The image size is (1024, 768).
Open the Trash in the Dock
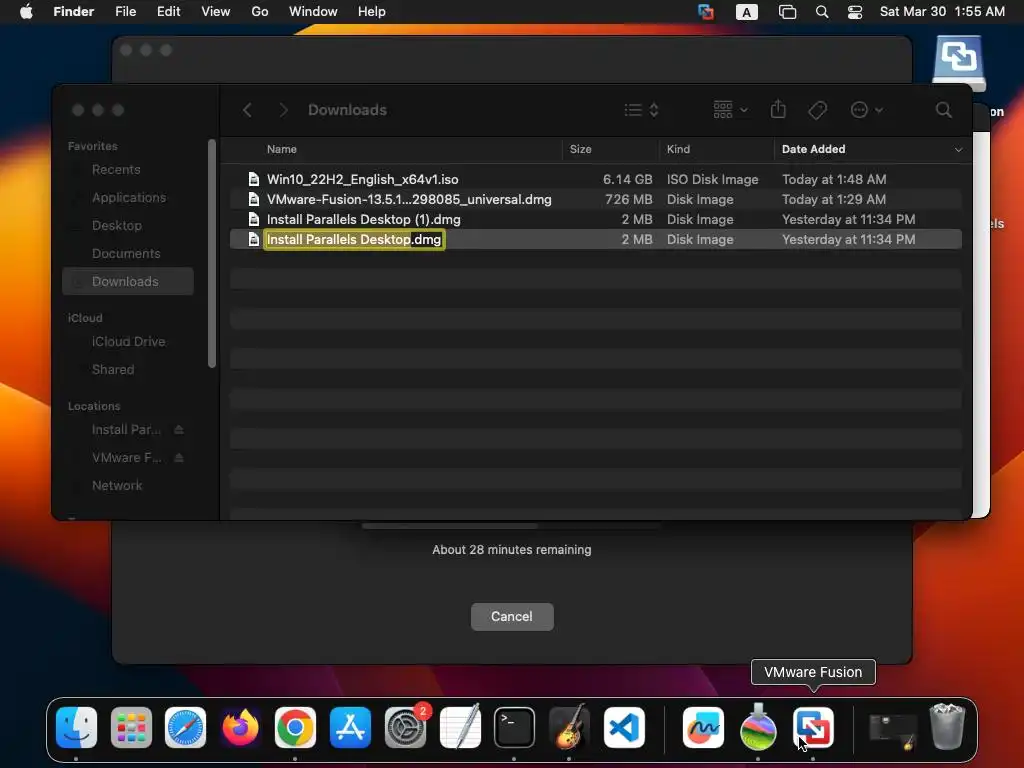click(947, 726)
